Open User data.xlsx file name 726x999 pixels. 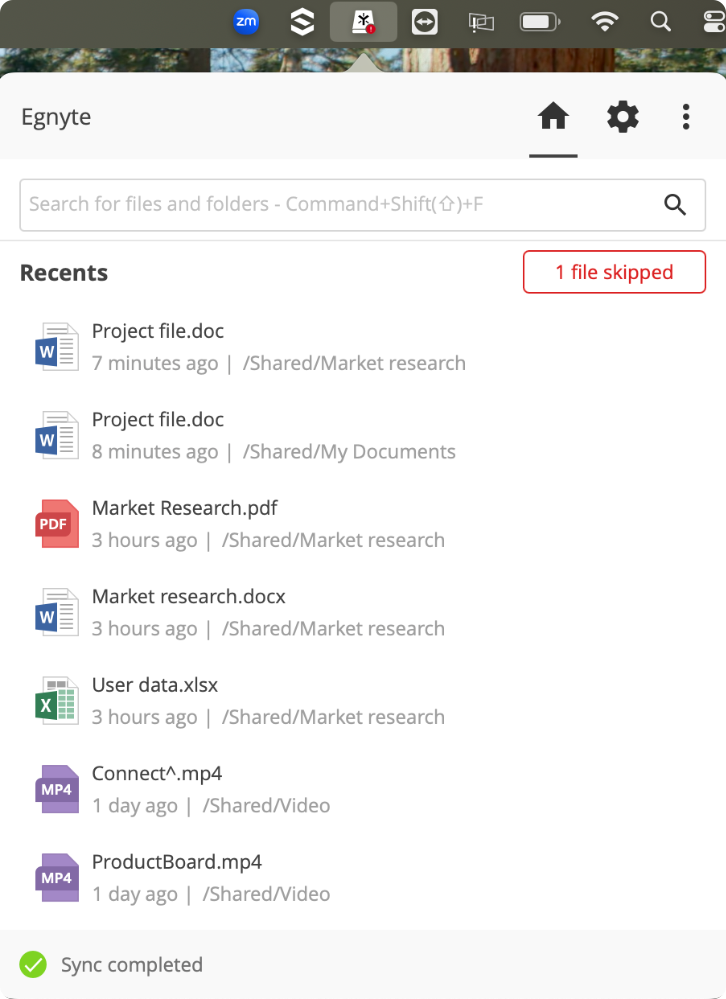155,686
